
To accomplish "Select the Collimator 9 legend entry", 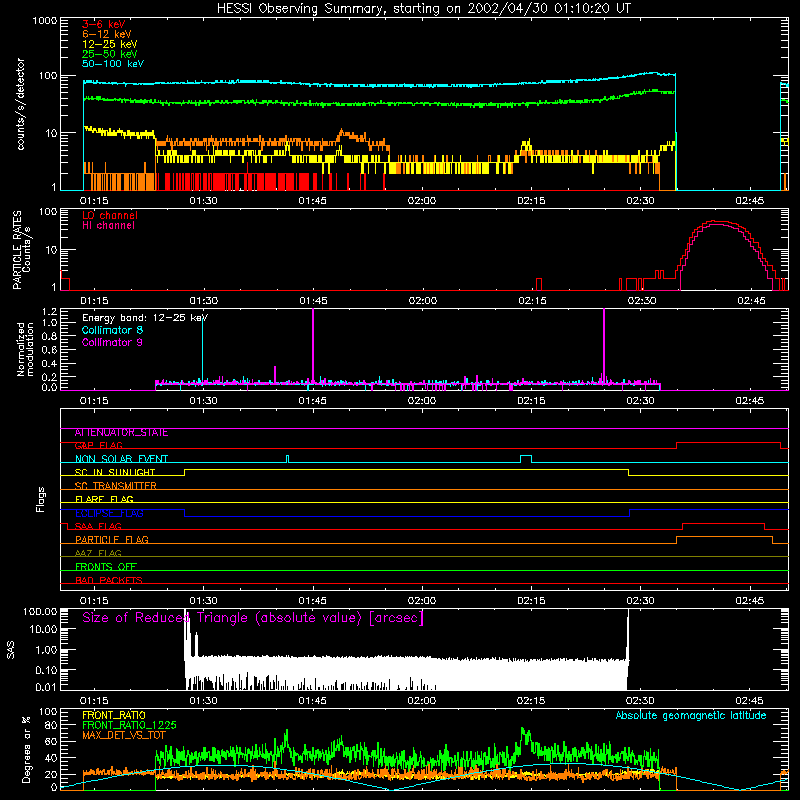I will tap(112, 342).
